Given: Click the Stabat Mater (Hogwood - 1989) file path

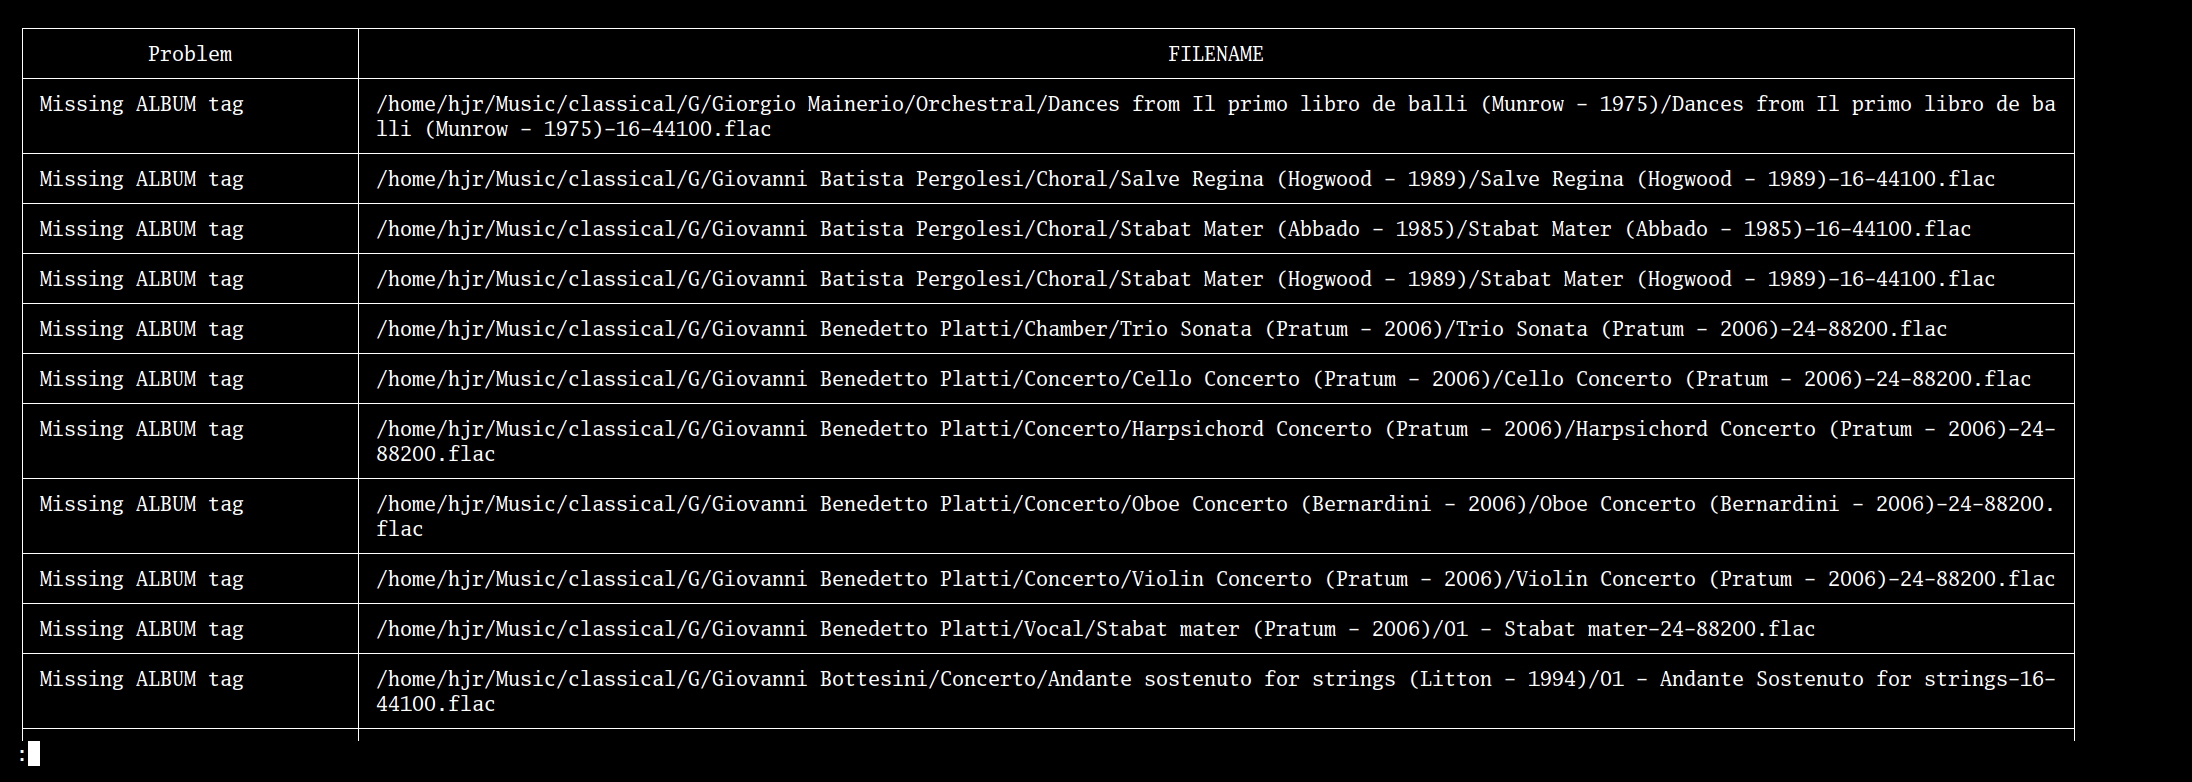Looking at the screenshot, I should (x=1185, y=279).
